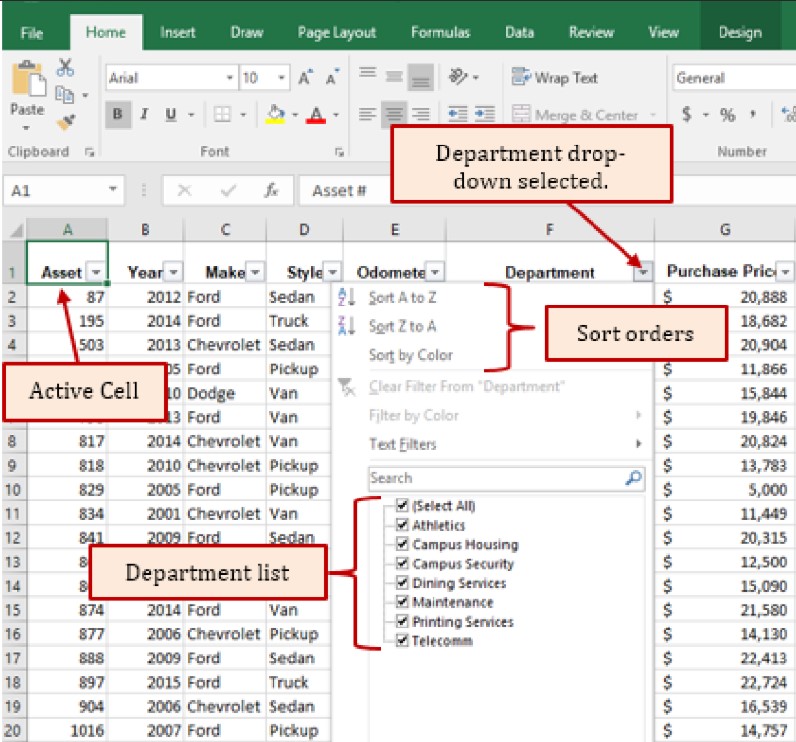Image resolution: width=796 pixels, height=742 pixels.
Task: Align text right
Action: [x=421, y=114]
